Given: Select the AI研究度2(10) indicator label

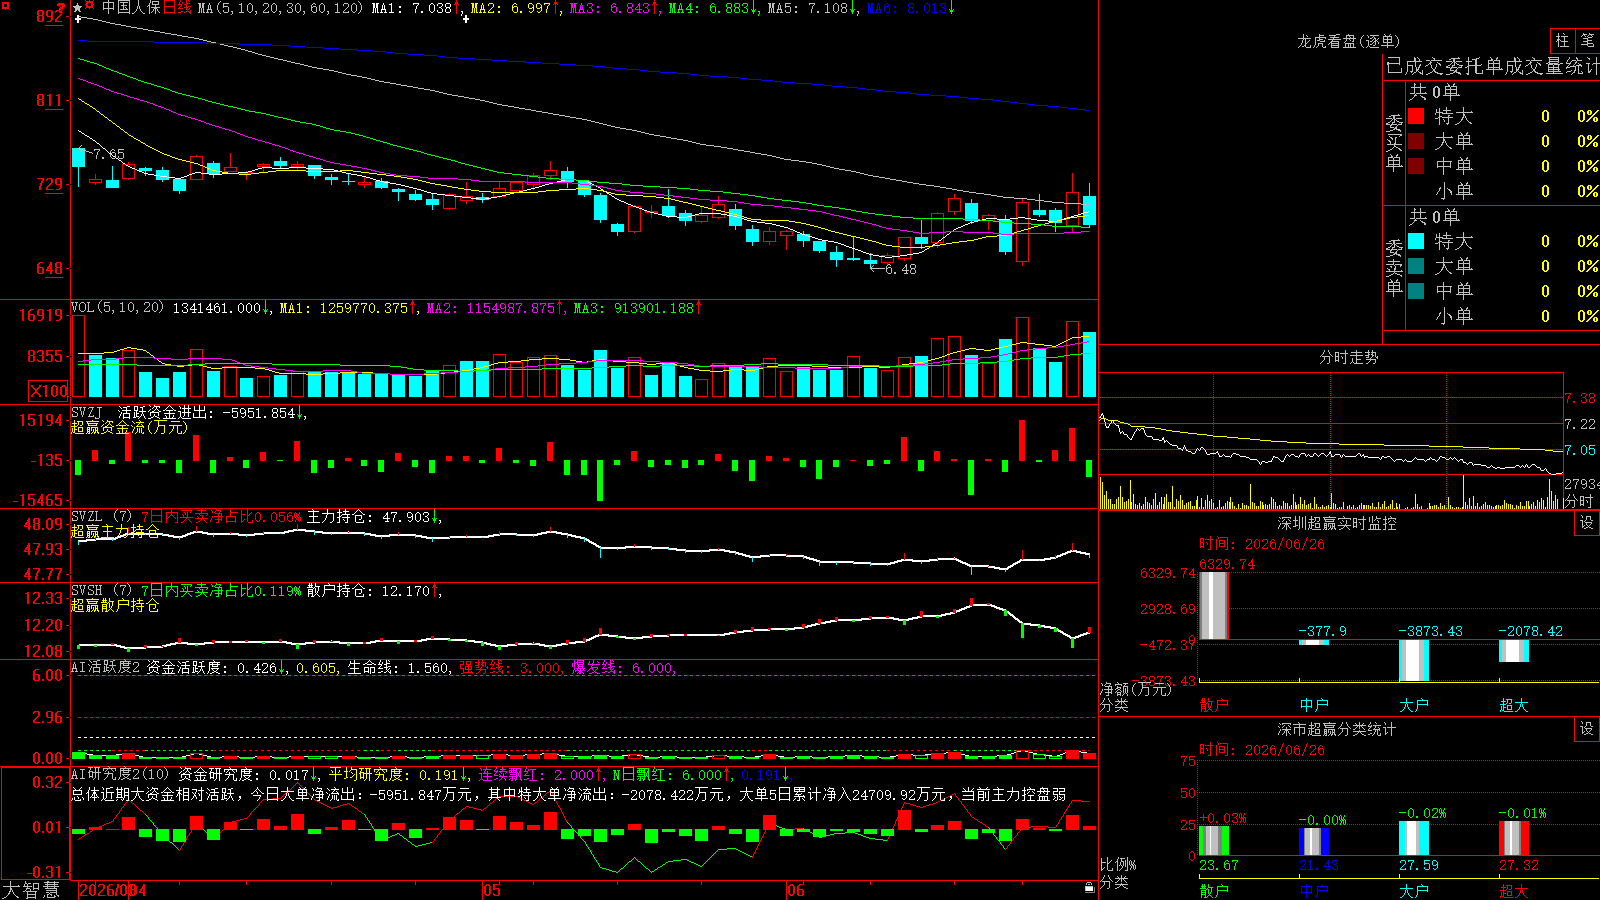Looking at the screenshot, I should point(120,774).
